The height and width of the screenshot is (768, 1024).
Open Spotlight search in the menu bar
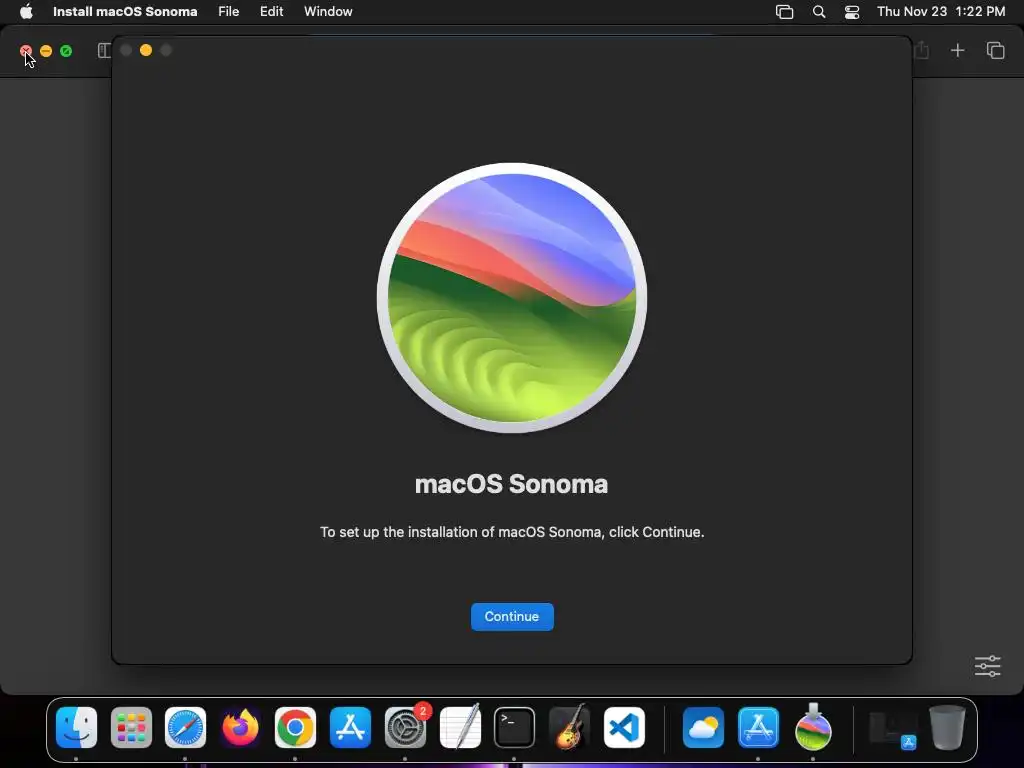[x=819, y=12]
